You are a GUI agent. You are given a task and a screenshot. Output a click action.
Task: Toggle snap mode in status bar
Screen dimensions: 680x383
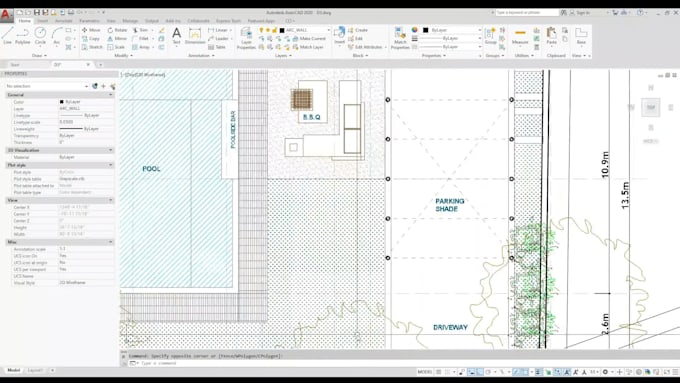447,372
